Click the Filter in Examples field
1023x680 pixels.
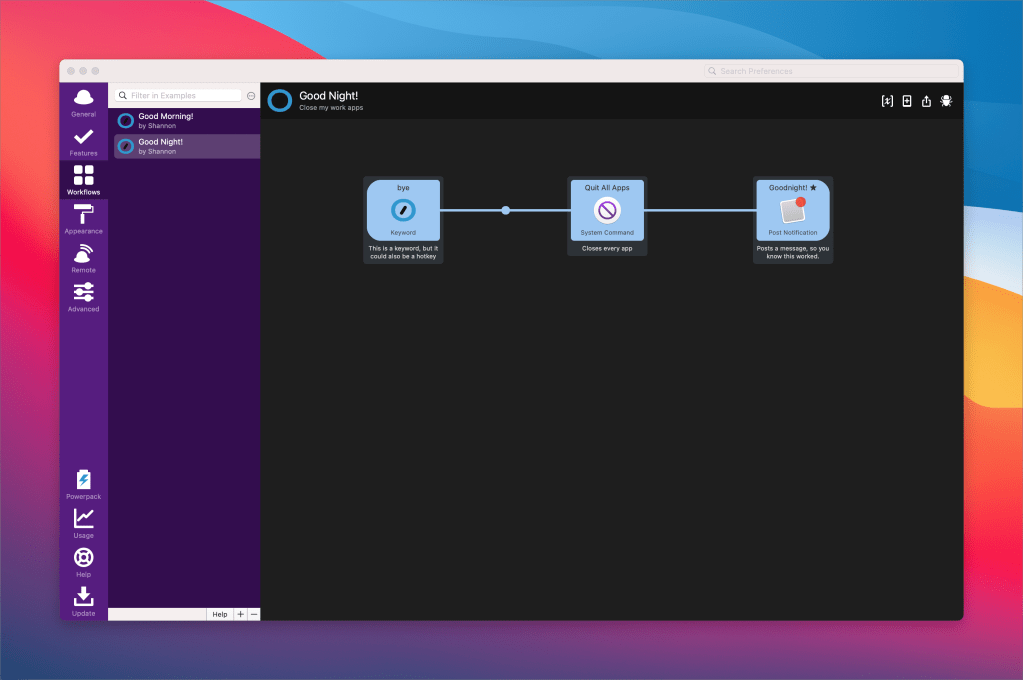pyautogui.click(x=180, y=96)
